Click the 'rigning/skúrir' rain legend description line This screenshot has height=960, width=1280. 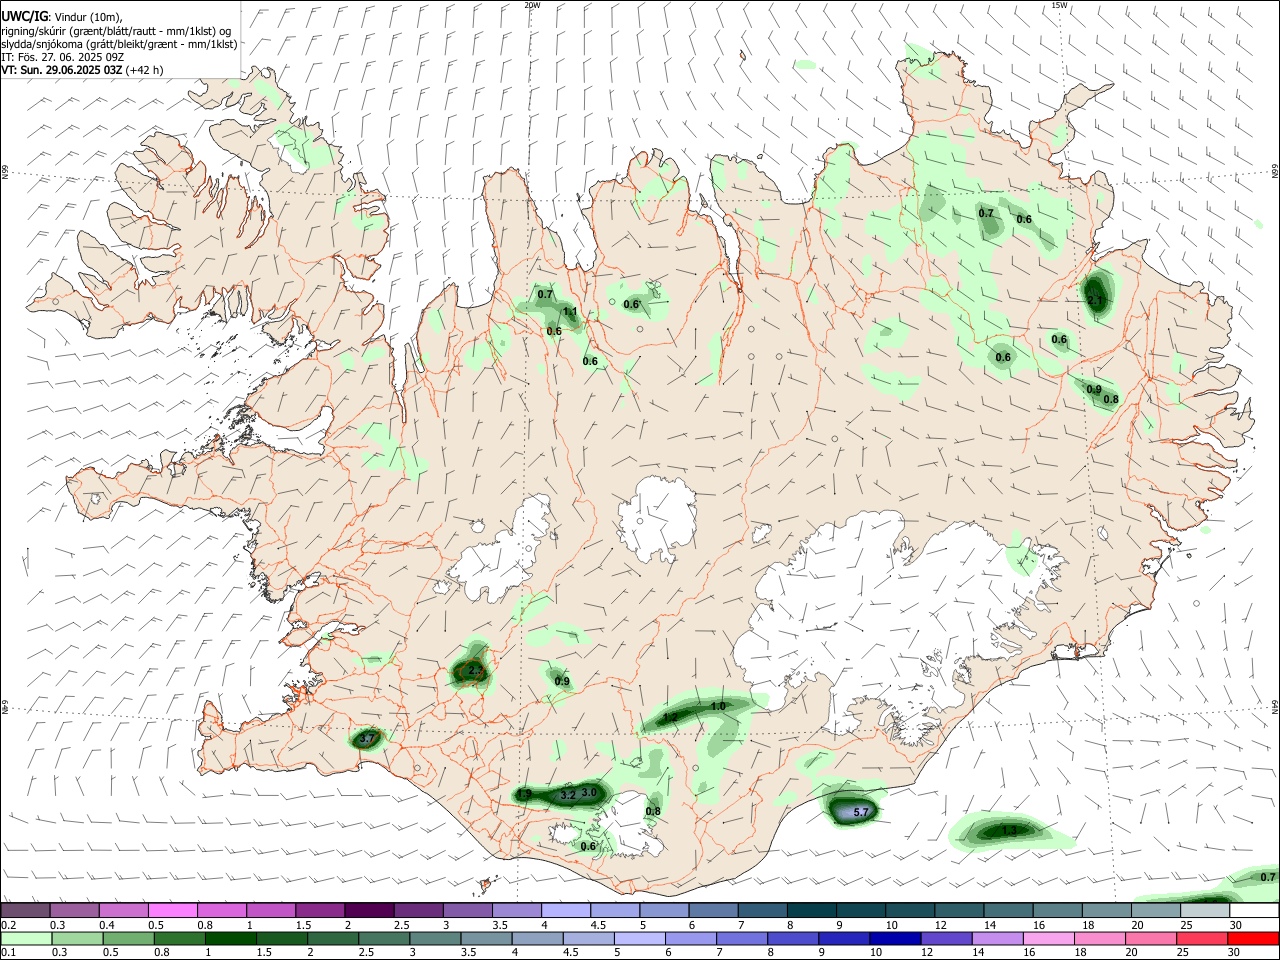click(x=116, y=31)
